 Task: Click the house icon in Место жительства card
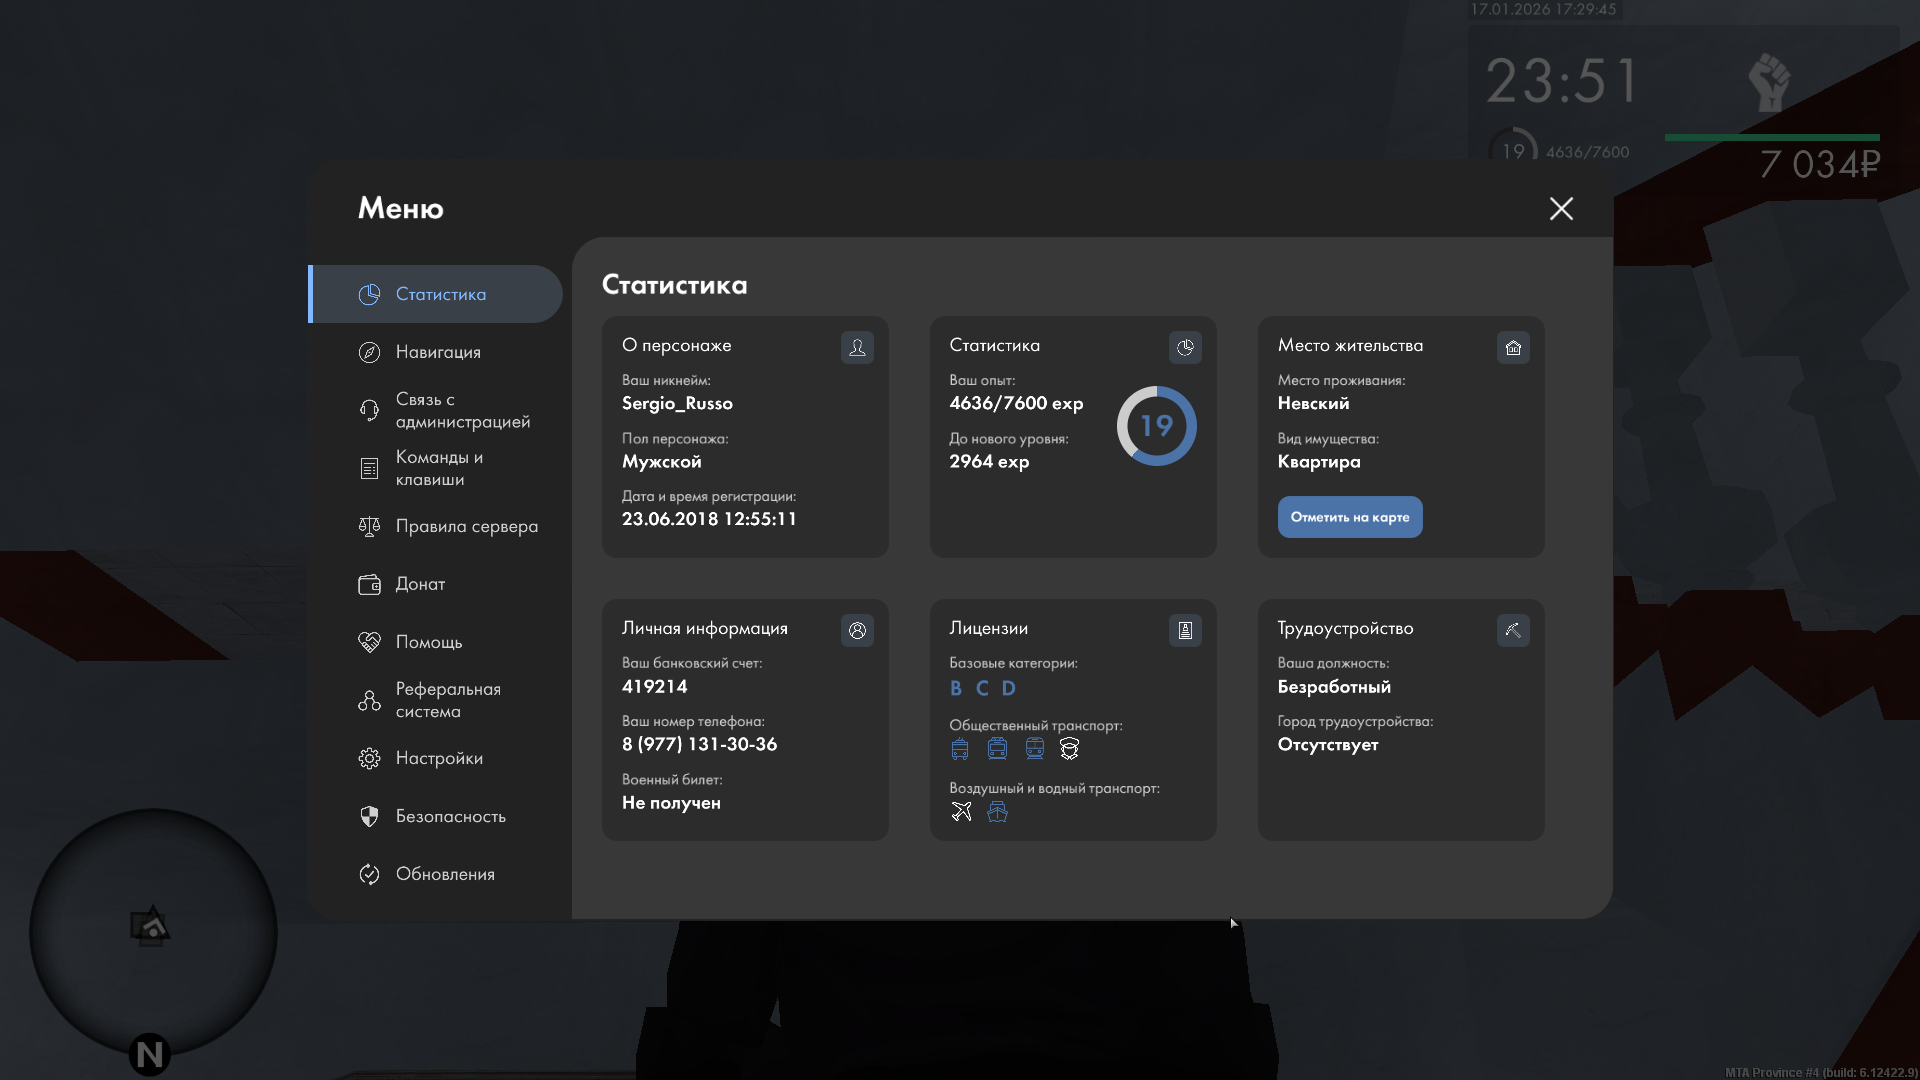coord(1513,347)
